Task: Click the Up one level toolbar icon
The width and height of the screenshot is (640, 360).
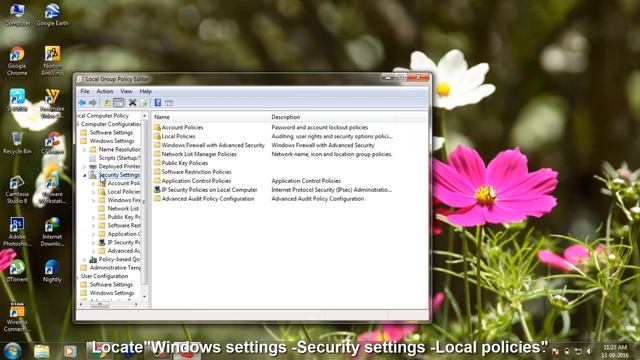Action: (107, 103)
